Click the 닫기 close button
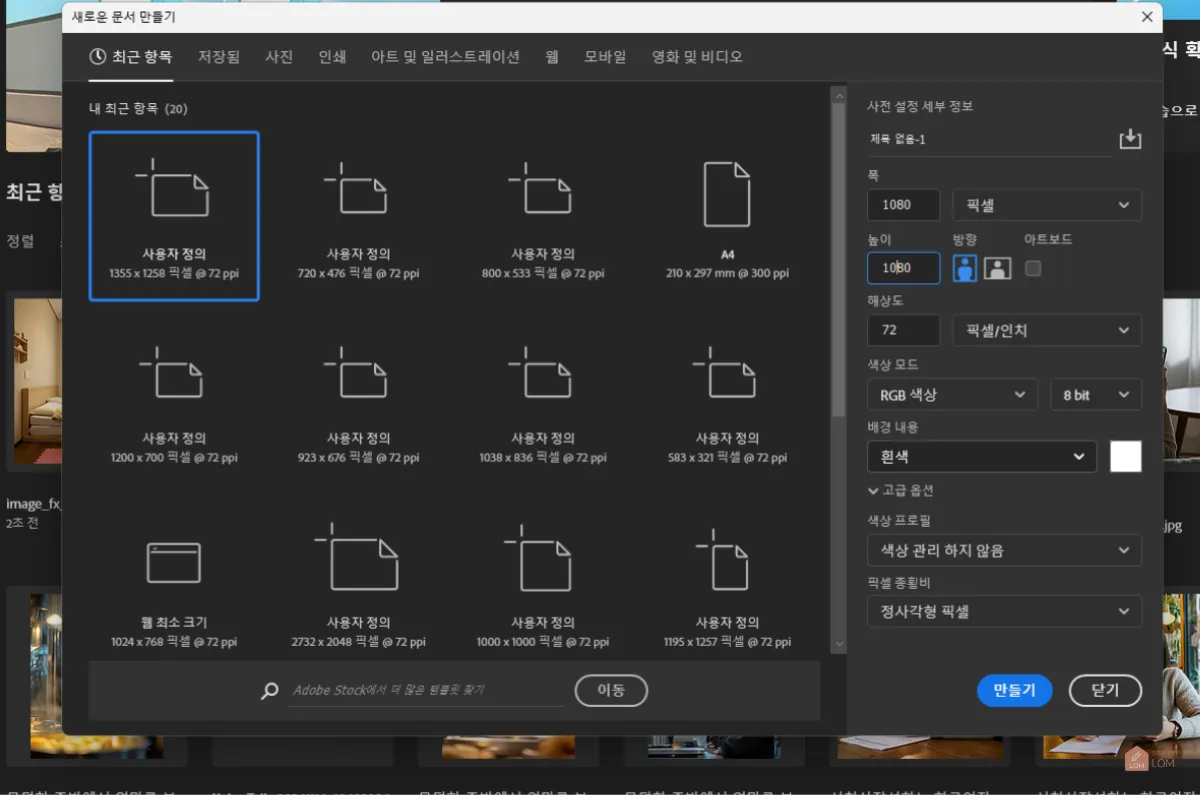 coord(1105,690)
